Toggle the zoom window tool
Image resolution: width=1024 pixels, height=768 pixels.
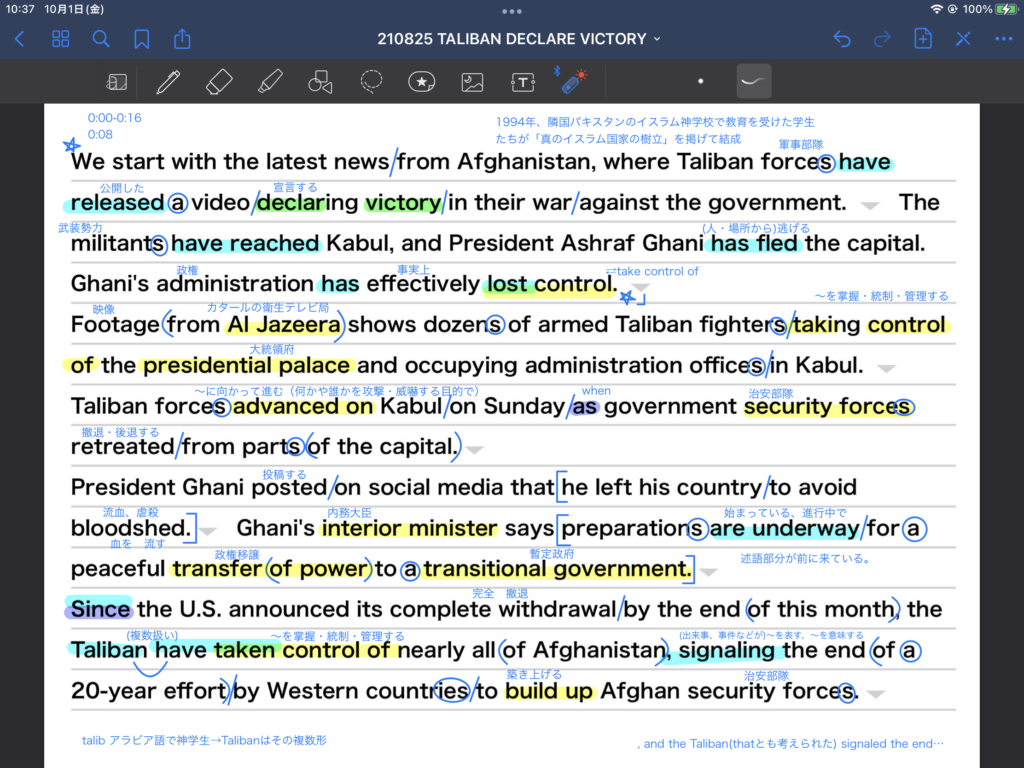tap(117, 82)
